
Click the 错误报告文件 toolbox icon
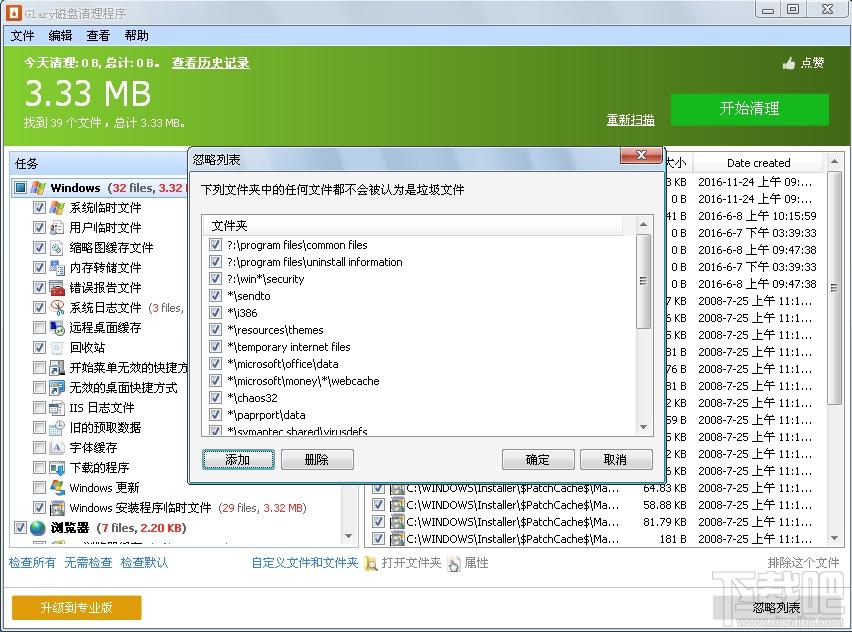[x=58, y=287]
